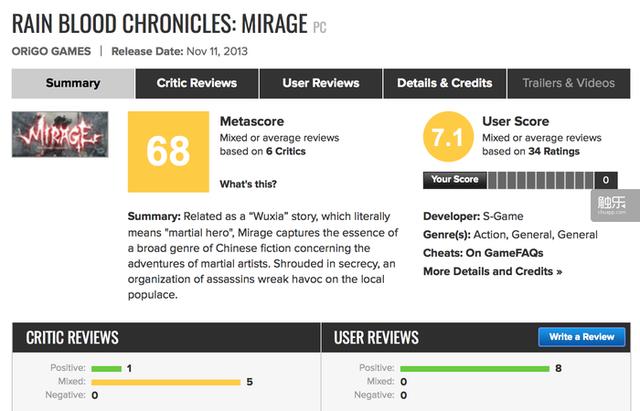Switch to the Summary tab
The image size is (640, 411).
point(73,83)
